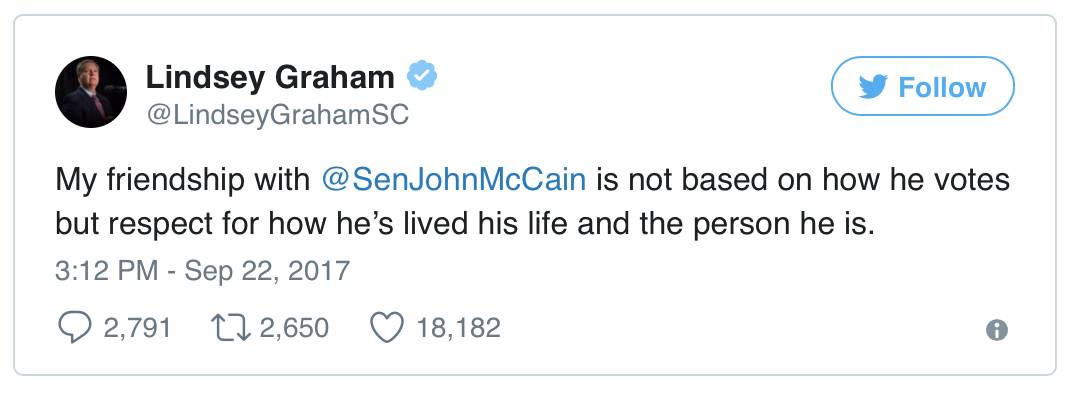The width and height of the screenshot is (1080, 394).
Task: Click the word 'Follow' in the button
Action: [x=942, y=87]
